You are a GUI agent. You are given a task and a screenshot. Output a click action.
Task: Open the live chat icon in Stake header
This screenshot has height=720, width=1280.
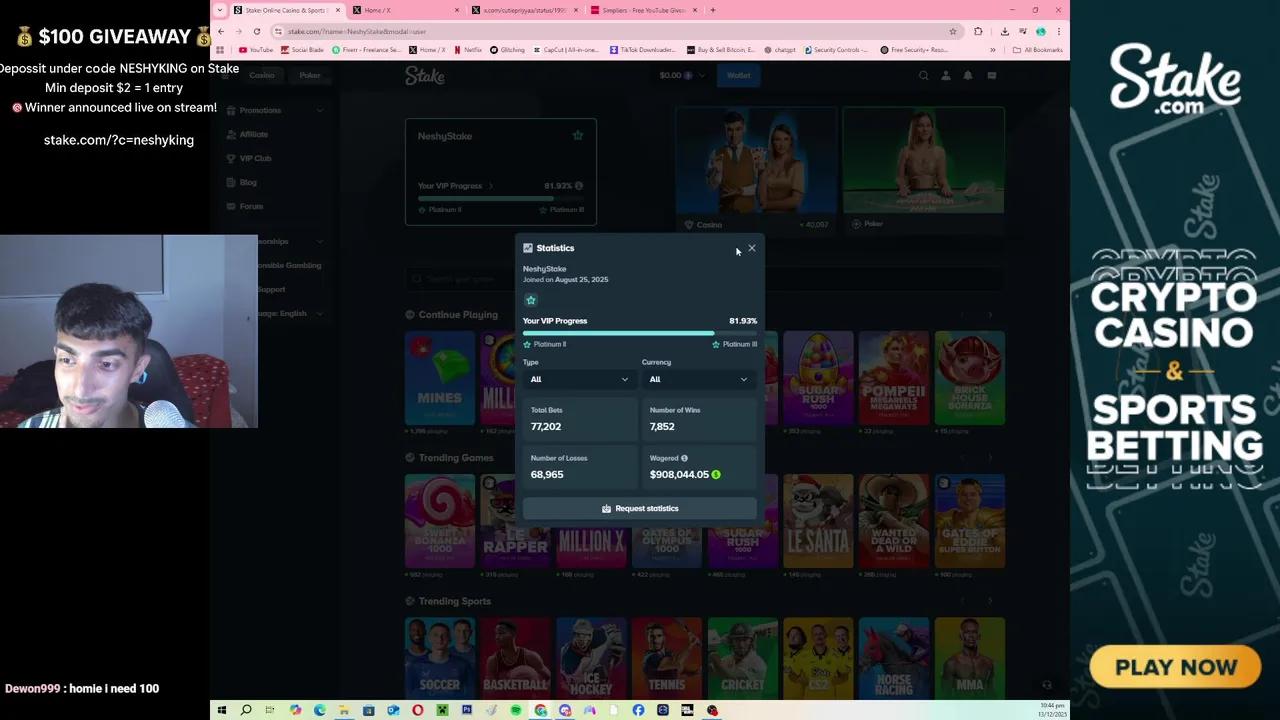coord(991,75)
